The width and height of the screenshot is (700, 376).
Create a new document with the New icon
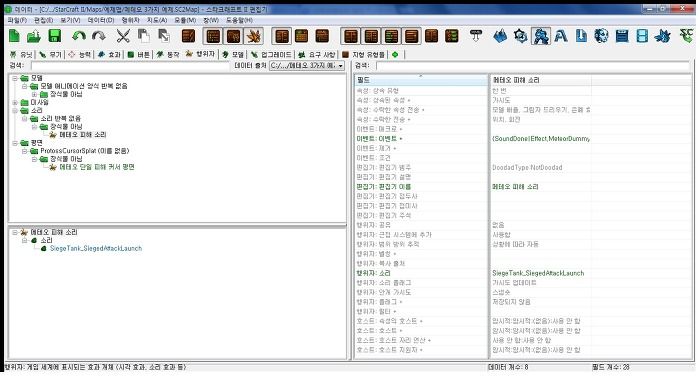pyautogui.click(x=15, y=36)
